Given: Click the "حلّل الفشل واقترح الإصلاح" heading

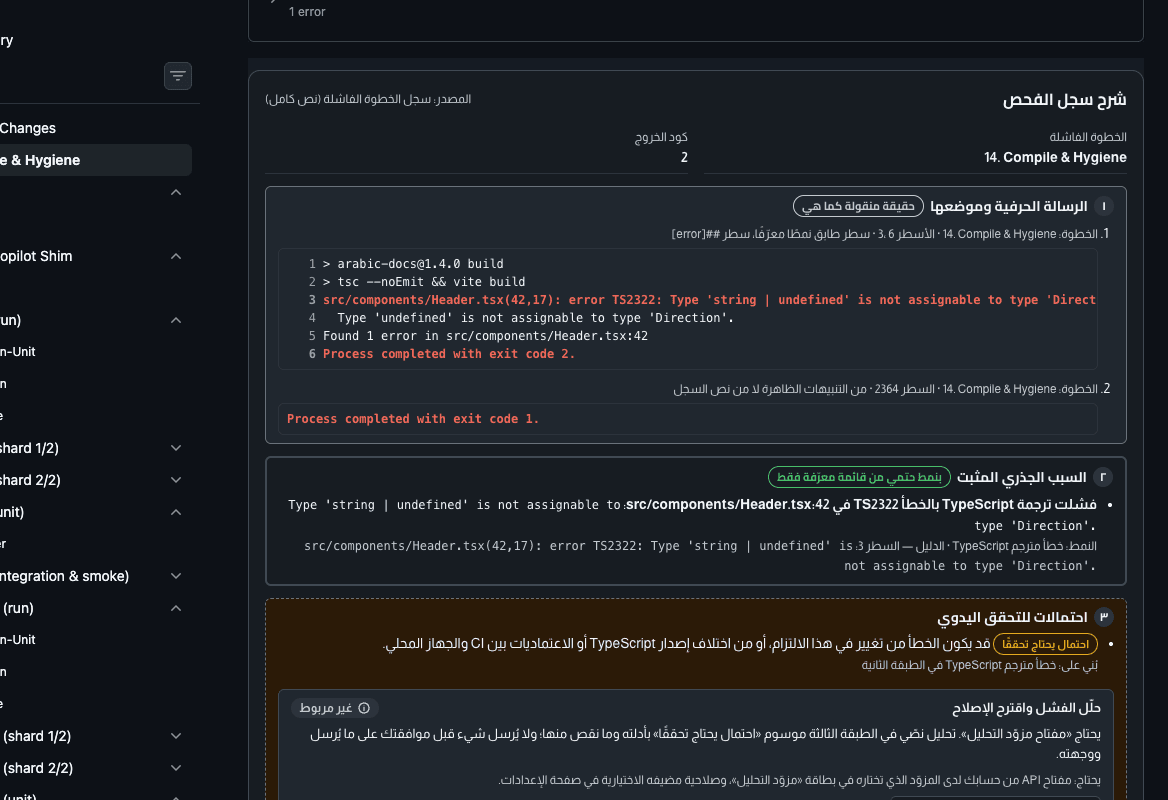Looking at the screenshot, I should [x=1026, y=708].
